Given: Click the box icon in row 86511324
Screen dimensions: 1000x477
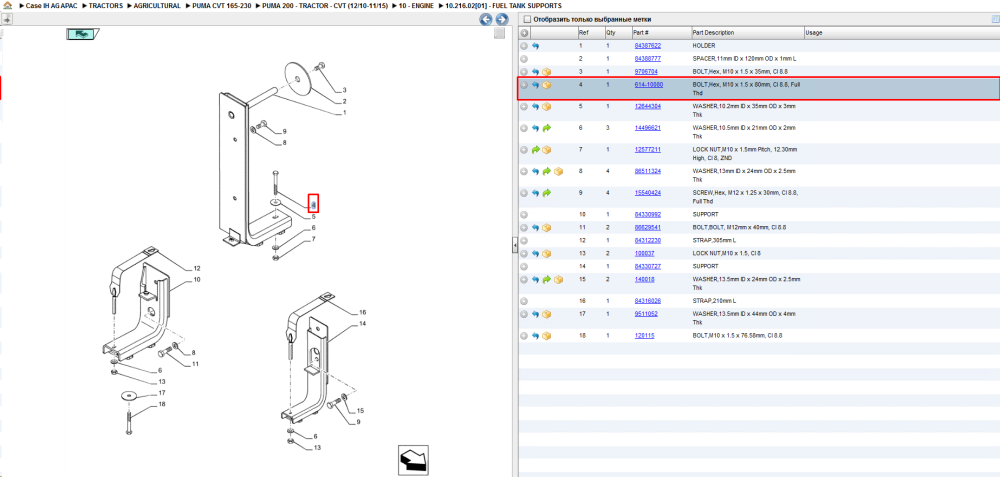Looking at the screenshot, I should coord(558,172).
